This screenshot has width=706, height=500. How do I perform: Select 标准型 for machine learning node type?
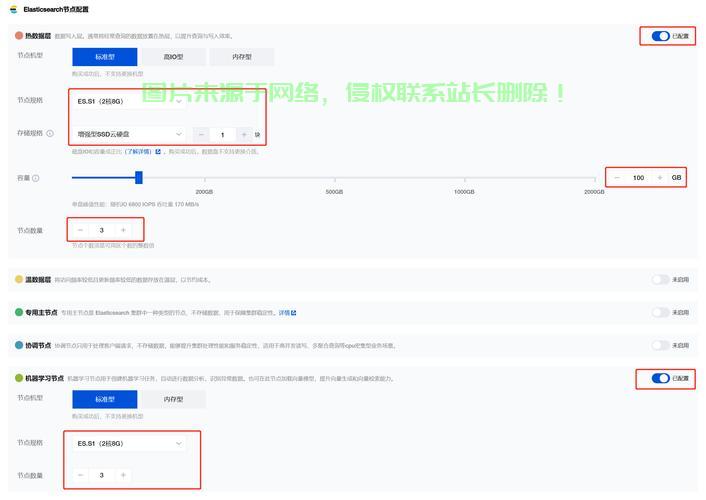click(105, 399)
